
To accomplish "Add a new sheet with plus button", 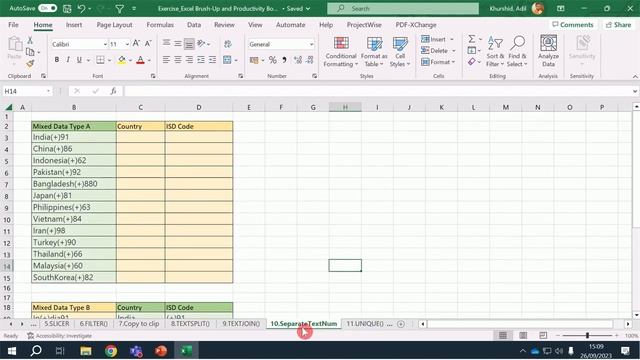I will 401,324.
